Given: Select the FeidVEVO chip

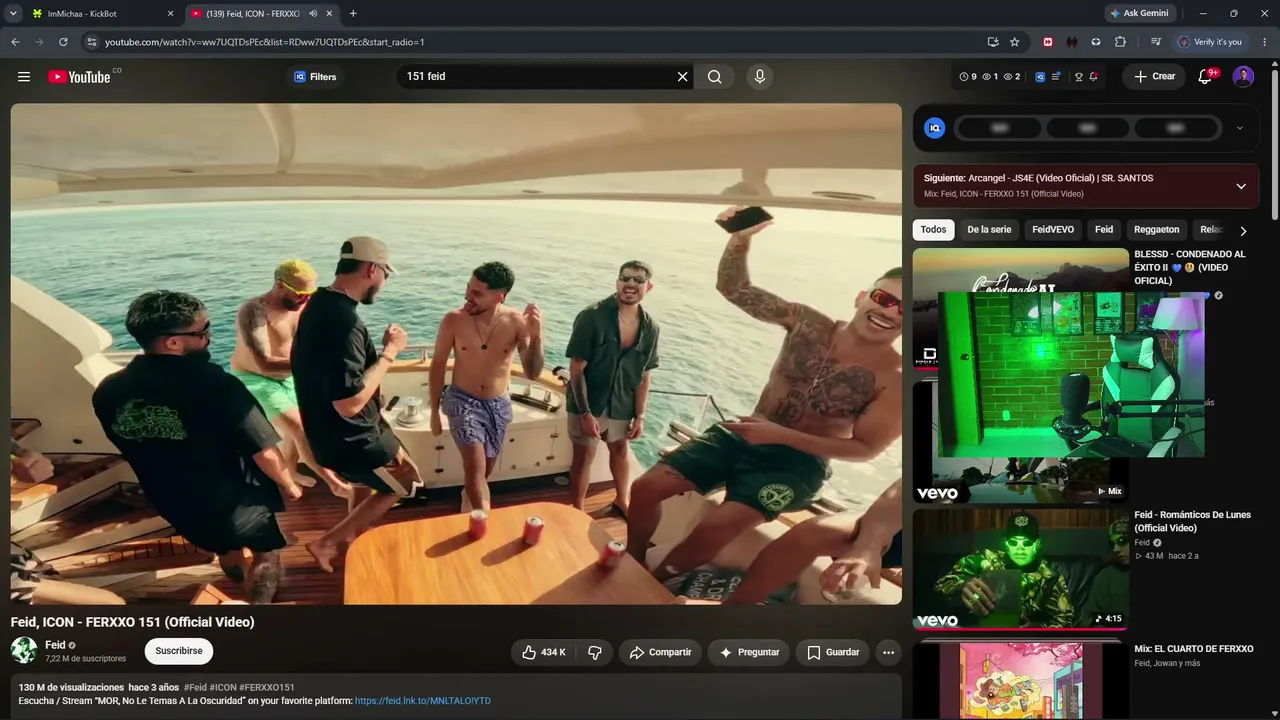Looking at the screenshot, I should tap(1053, 230).
